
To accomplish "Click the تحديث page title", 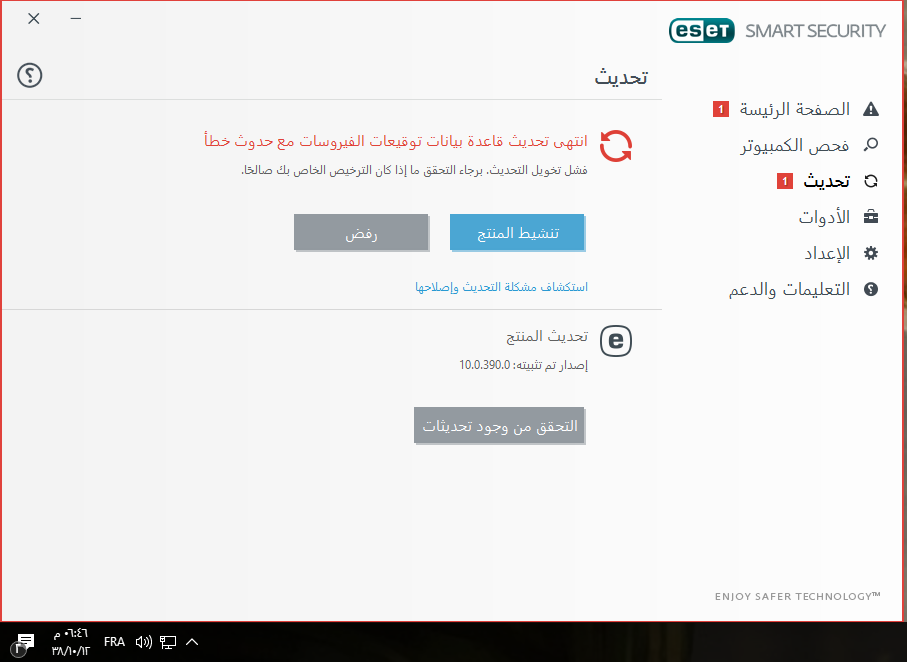I will point(621,77).
